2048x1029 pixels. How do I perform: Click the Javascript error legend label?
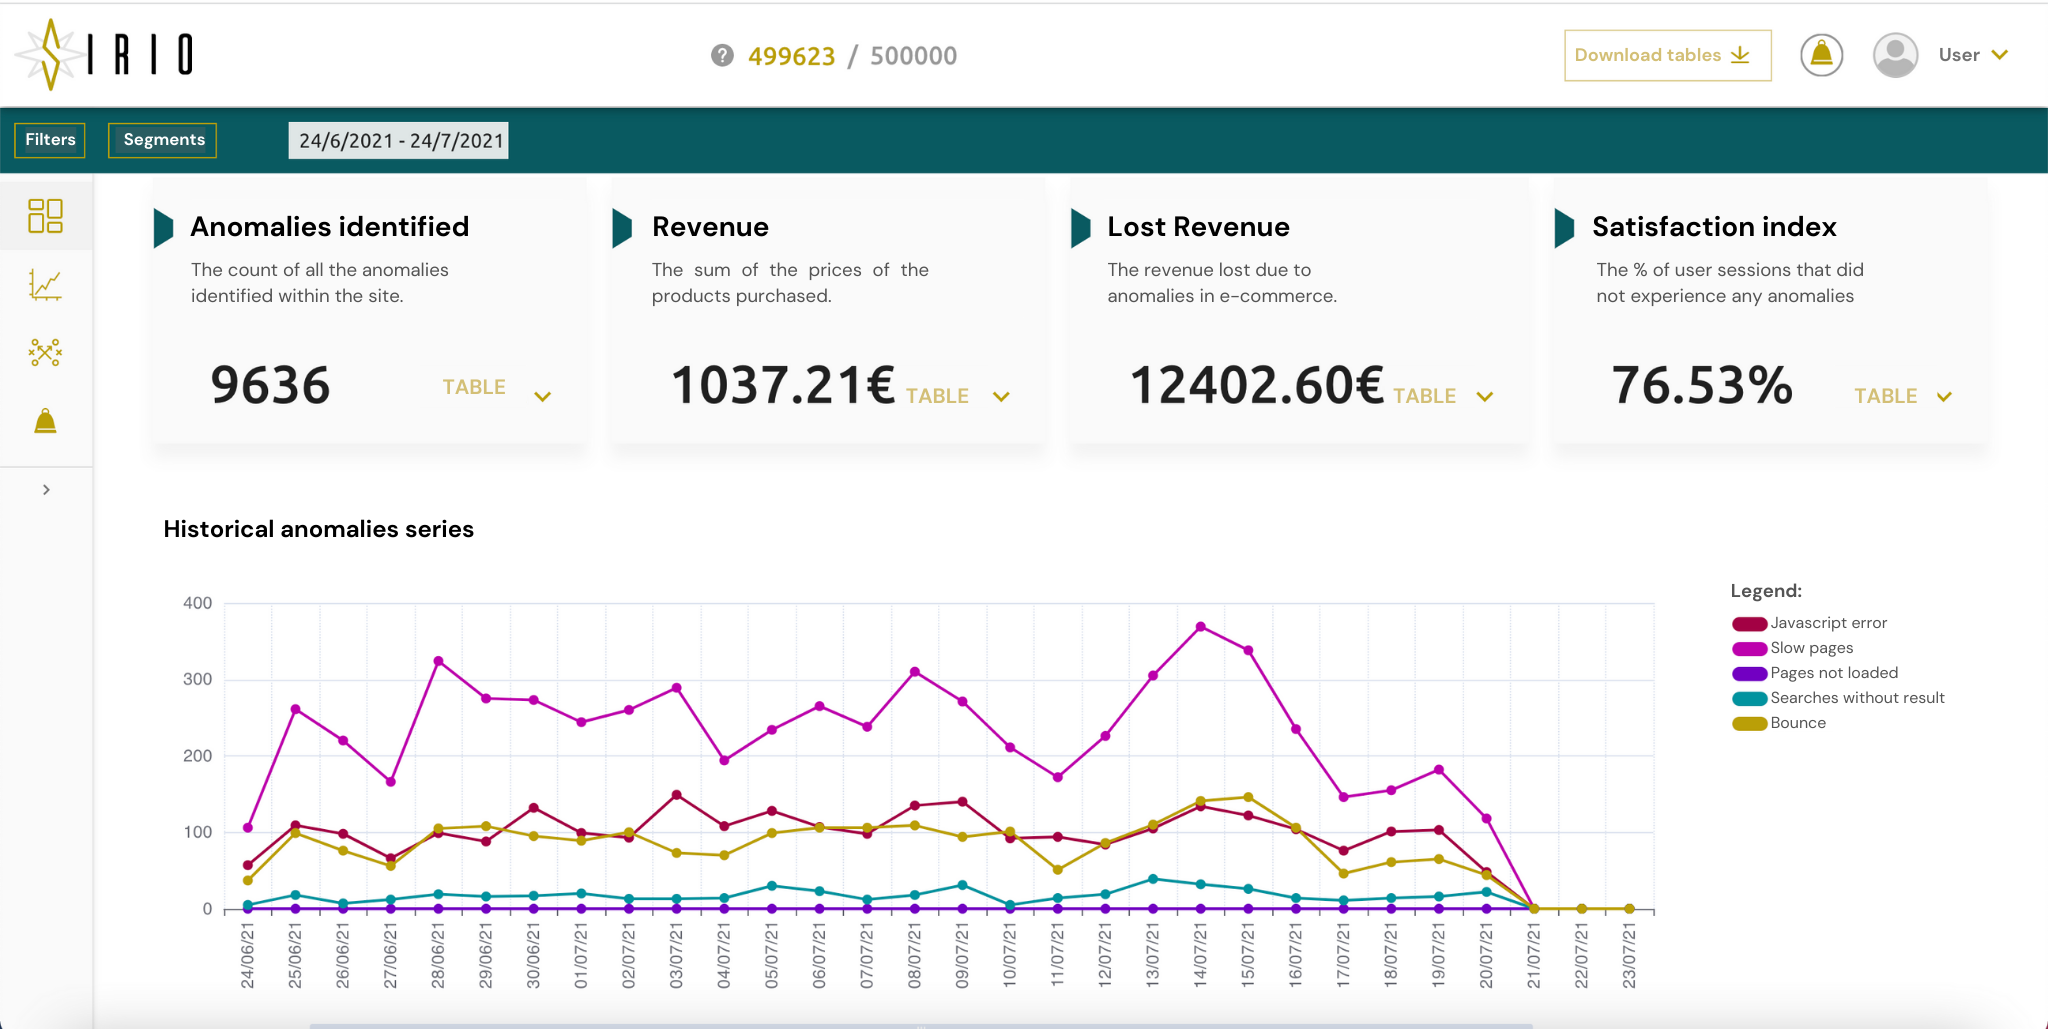click(1828, 623)
